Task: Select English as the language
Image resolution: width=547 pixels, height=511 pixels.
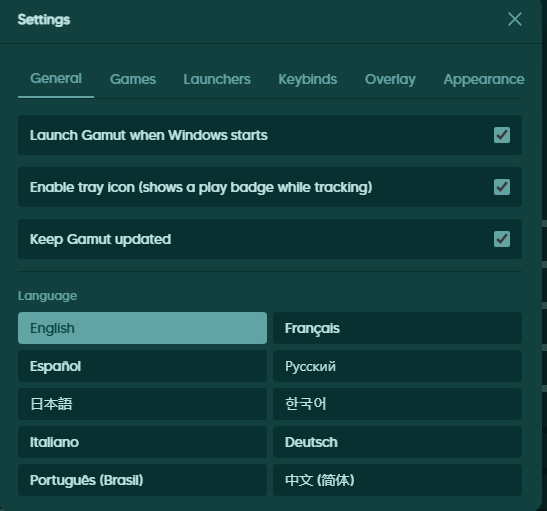Action: 142,328
